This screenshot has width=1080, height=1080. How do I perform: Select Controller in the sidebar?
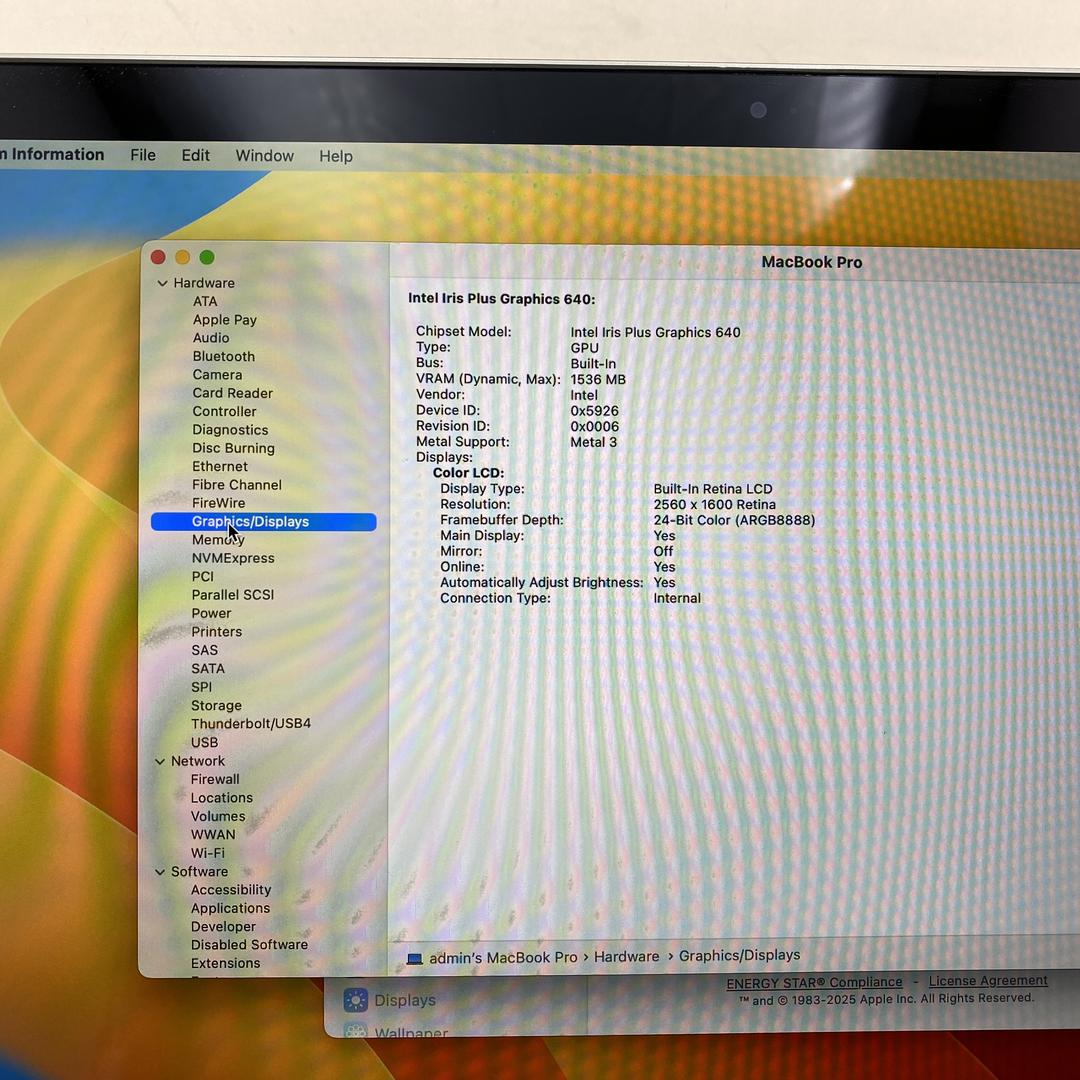[x=224, y=411]
